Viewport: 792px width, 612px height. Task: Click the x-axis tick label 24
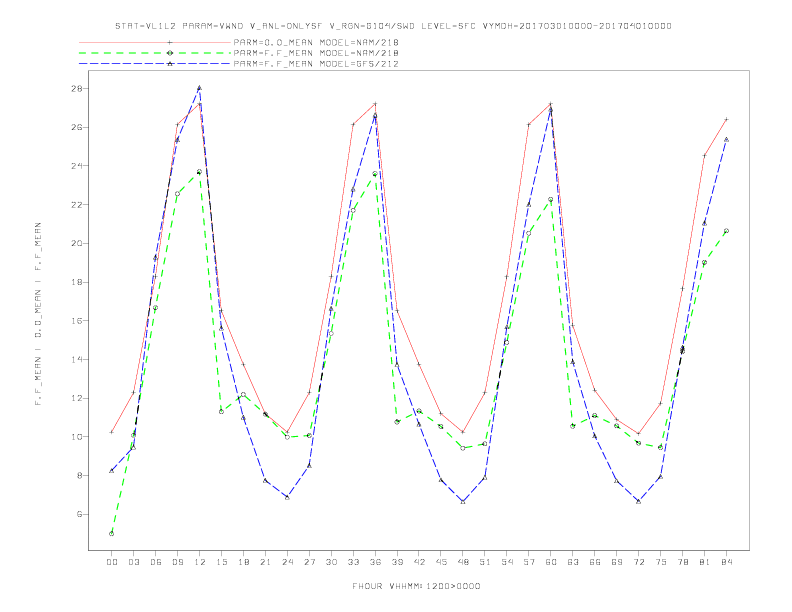(x=287, y=562)
